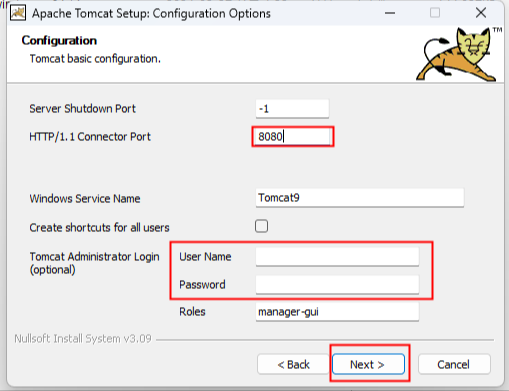Minimize the Apache Tomcat Setup window
Image resolution: width=509 pixels, height=391 pixels.
tap(390, 13)
